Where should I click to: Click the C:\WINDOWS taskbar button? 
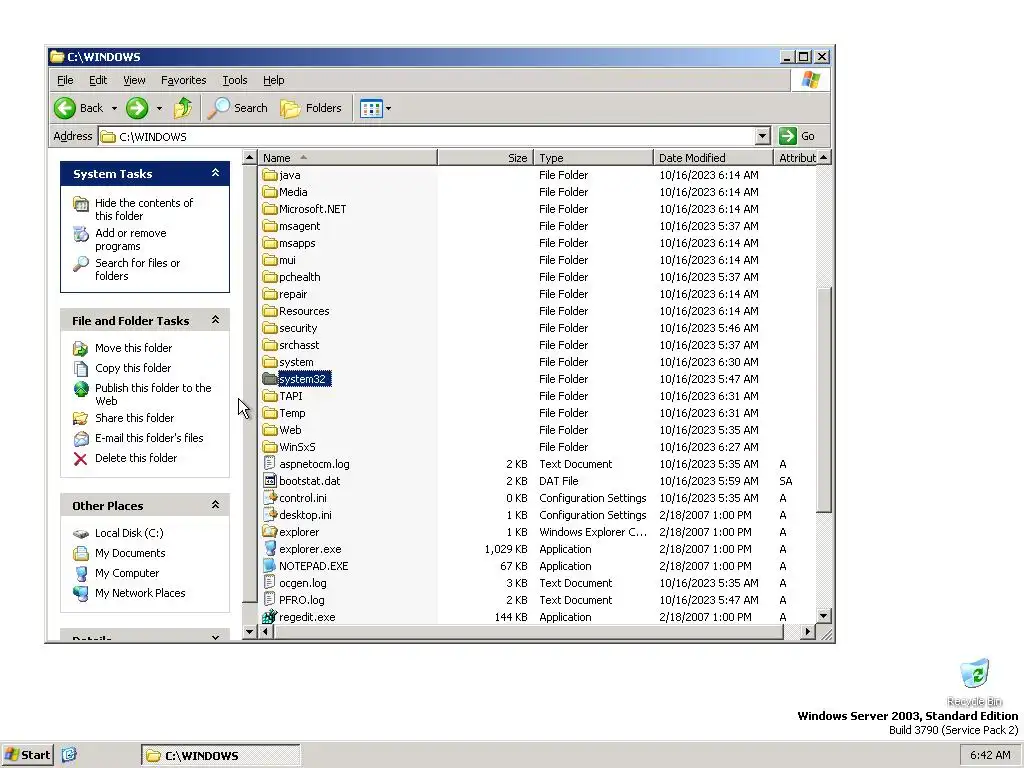click(221, 756)
